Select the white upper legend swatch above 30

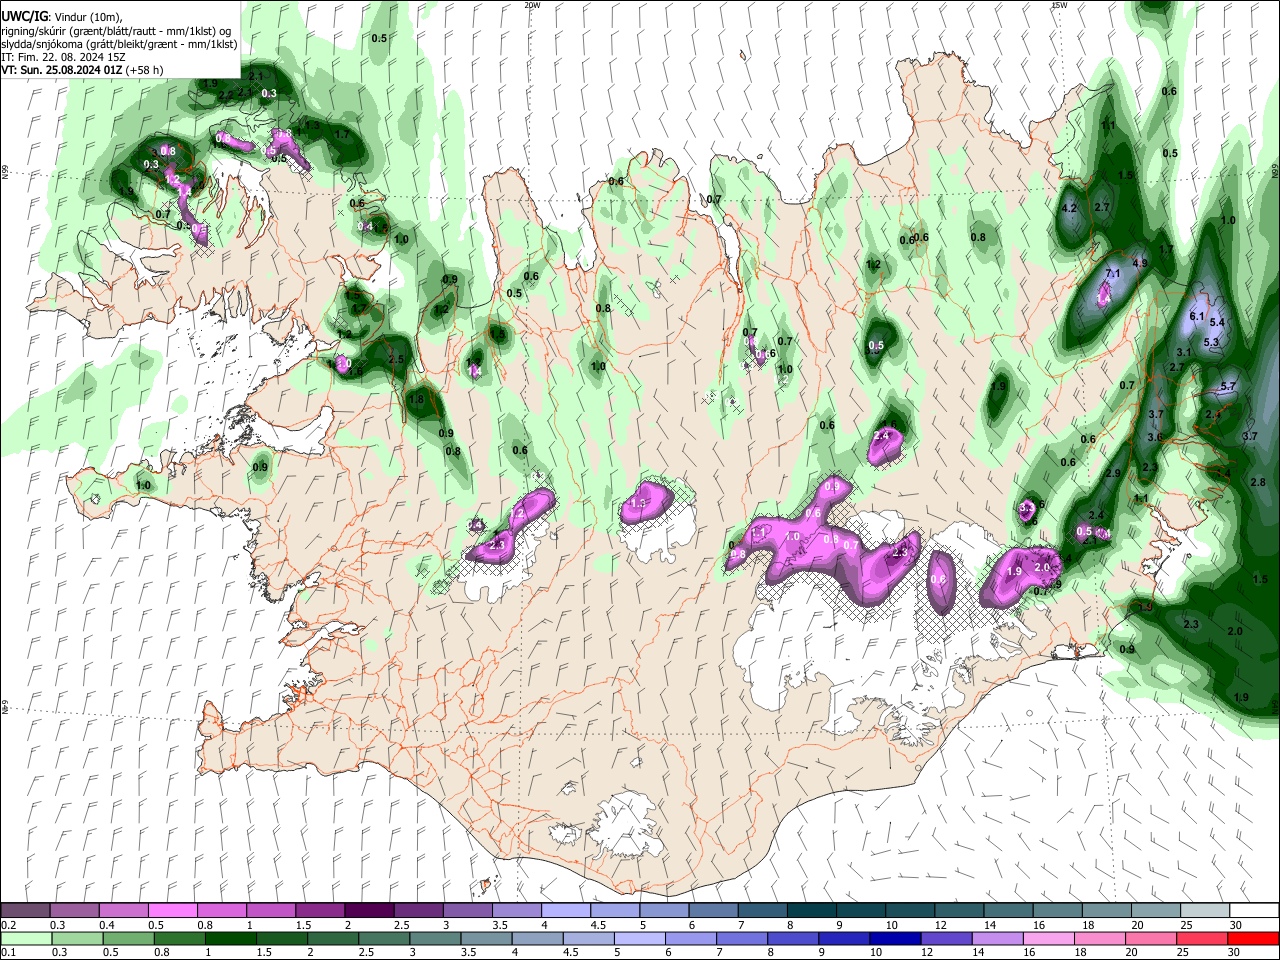[1254, 911]
